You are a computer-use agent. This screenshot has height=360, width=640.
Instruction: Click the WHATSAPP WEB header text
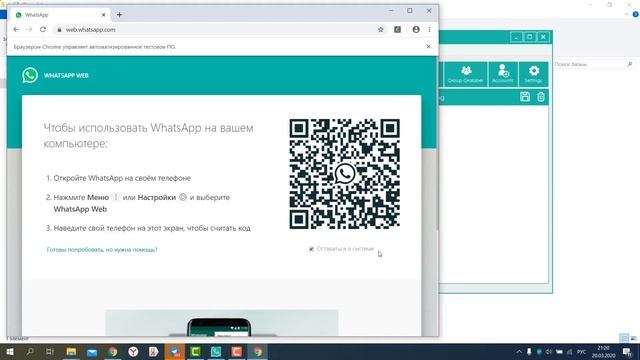pyautogui.click(x=66, y=76)
